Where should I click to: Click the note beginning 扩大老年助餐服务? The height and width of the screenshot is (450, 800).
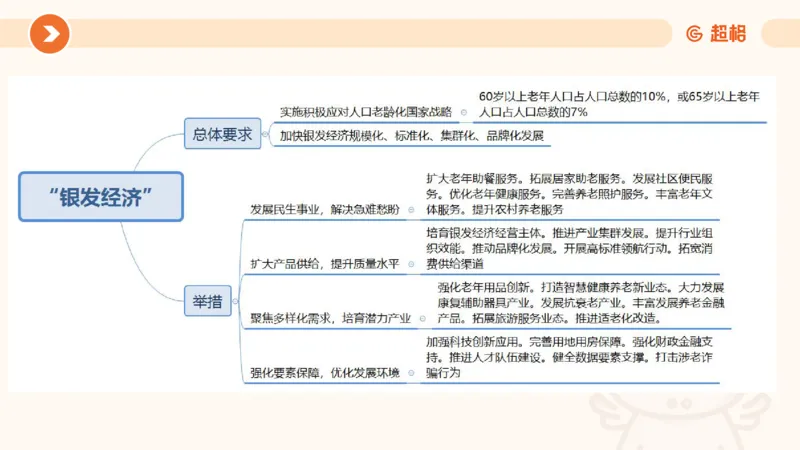569,194
